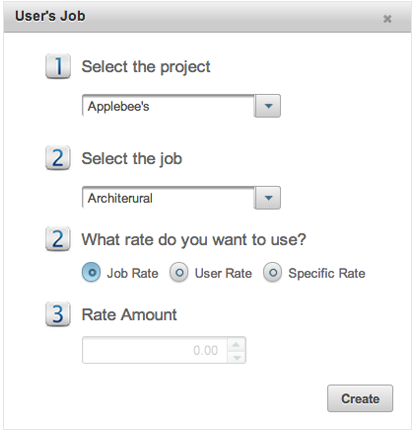Screen dimensions: 415x434
Task: Click the User Rate text label
Action: coord(223,273)
